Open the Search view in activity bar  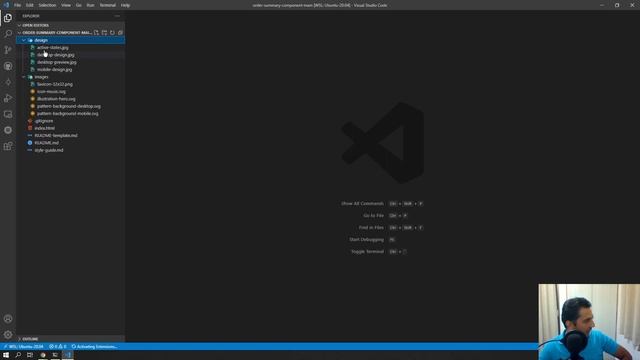point(8,33)
